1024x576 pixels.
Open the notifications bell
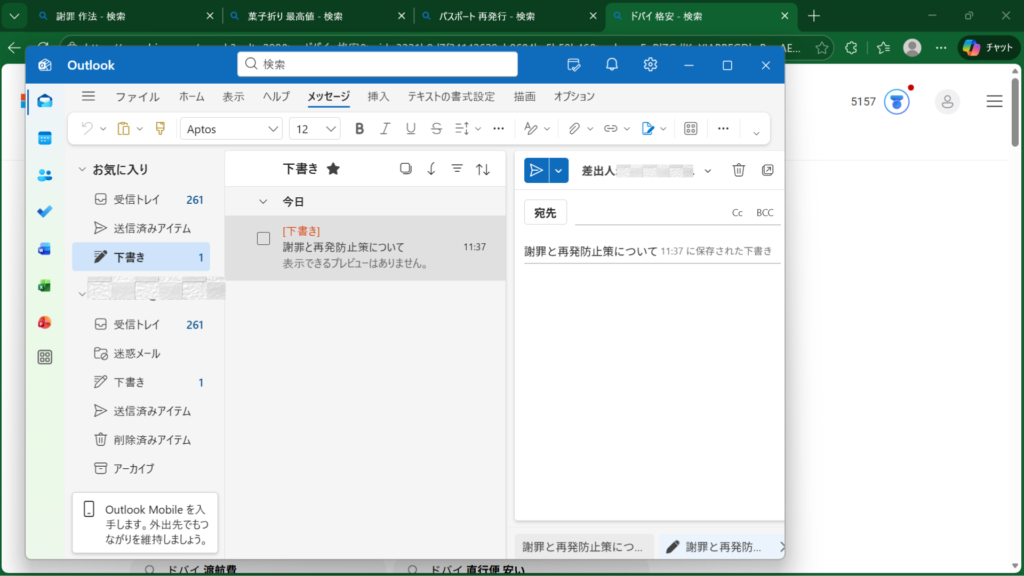pyautogui.click(x=612, y=65)
